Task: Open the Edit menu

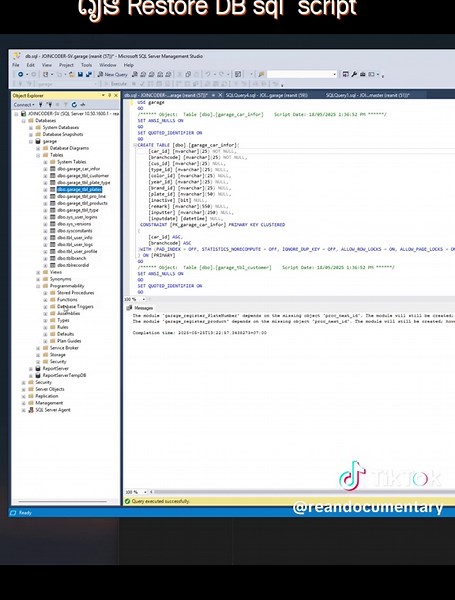Action: click(31, 65)
